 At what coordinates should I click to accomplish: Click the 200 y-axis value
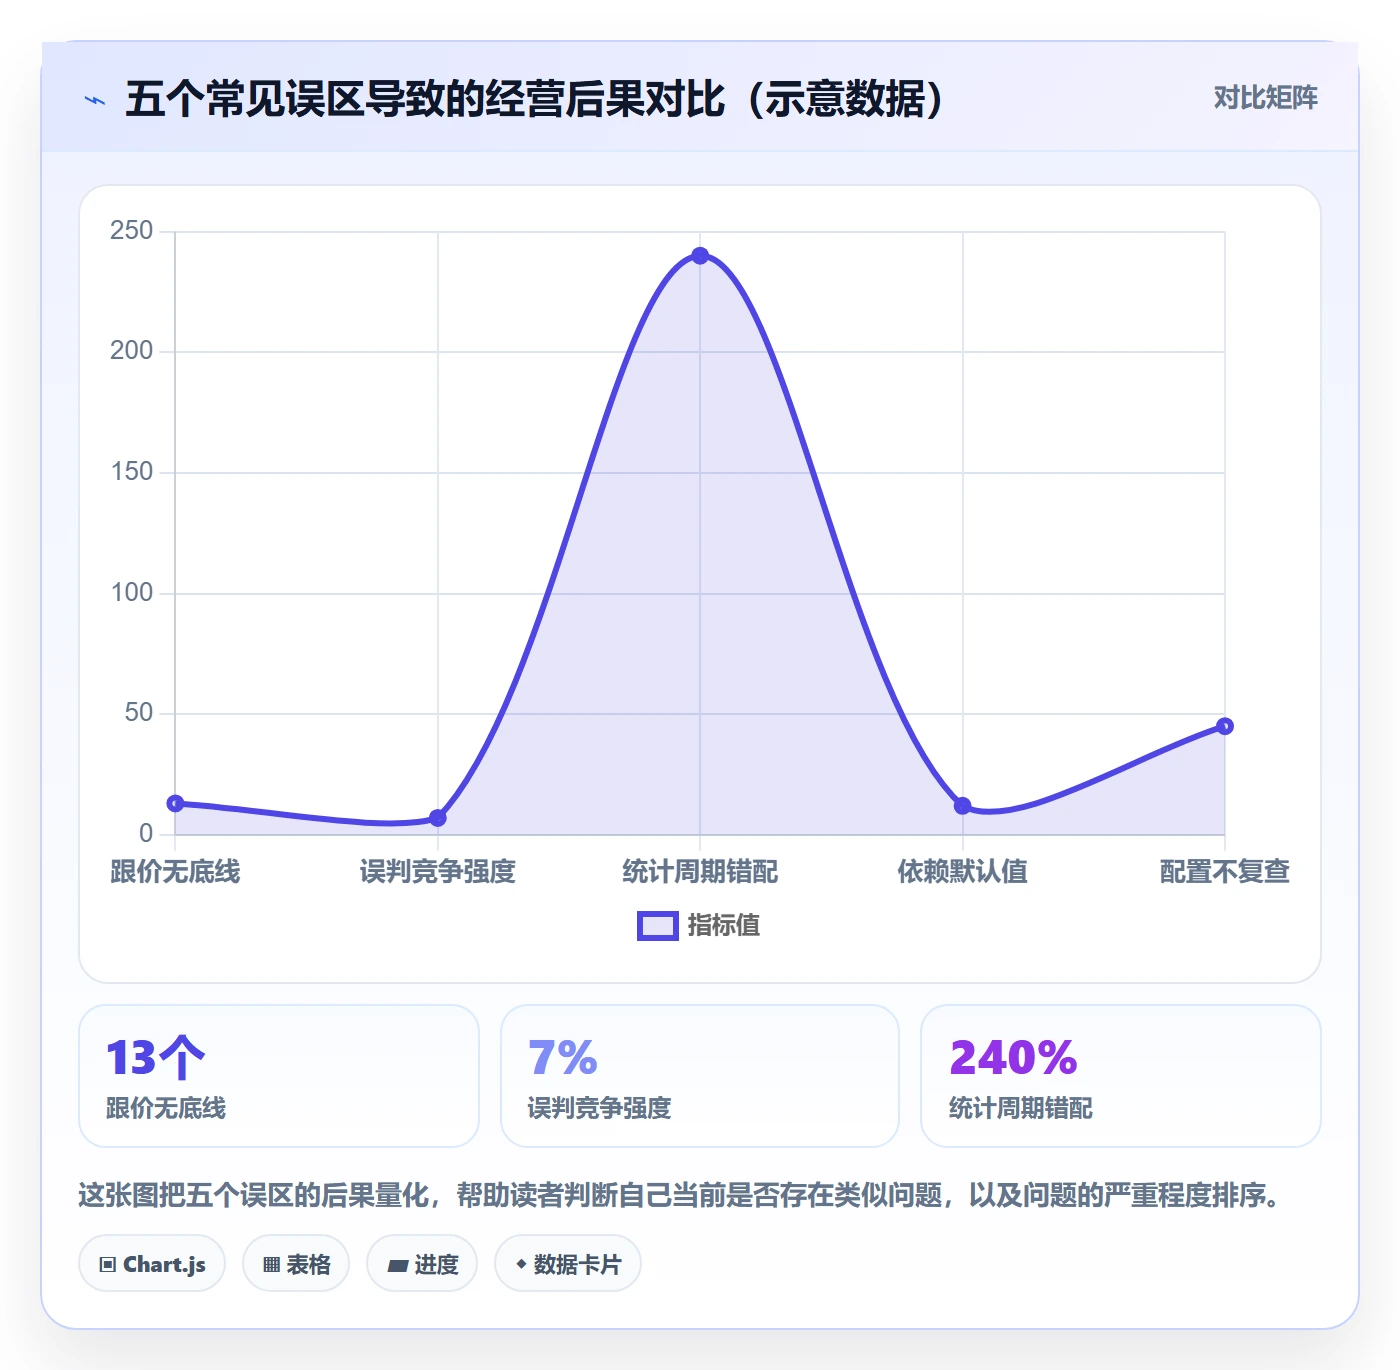click(131, 351)
